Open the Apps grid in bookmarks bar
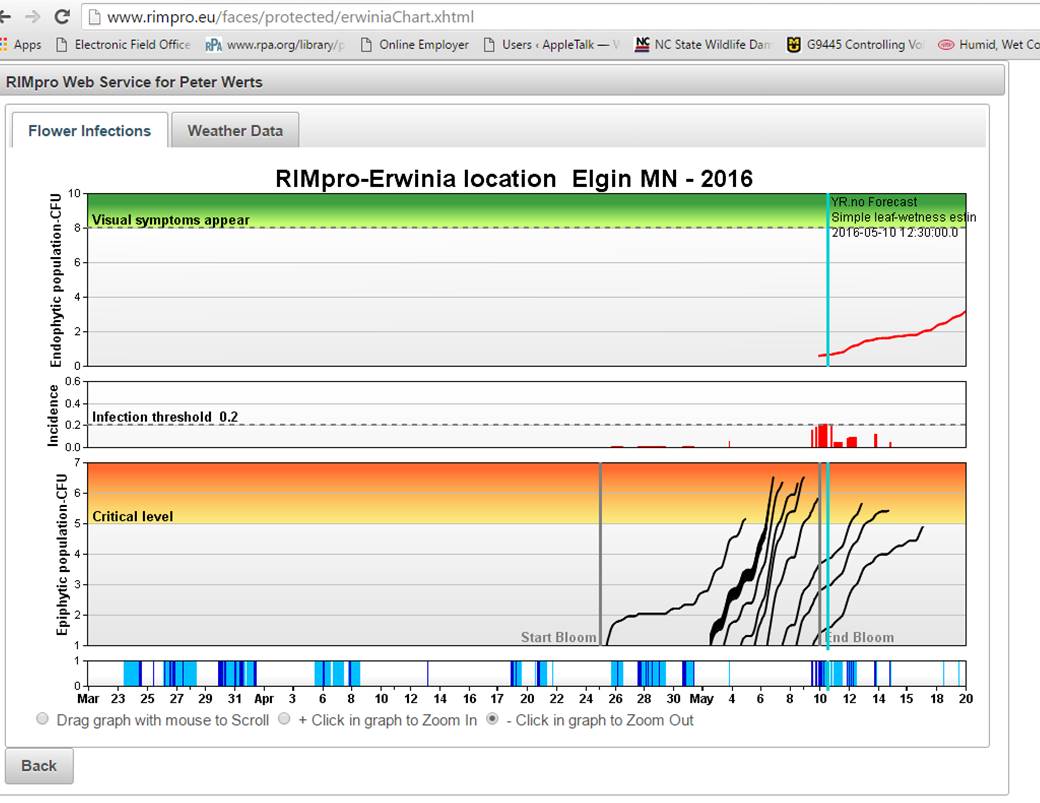Viewport: 1040px width, 803px height. (20, 45)
